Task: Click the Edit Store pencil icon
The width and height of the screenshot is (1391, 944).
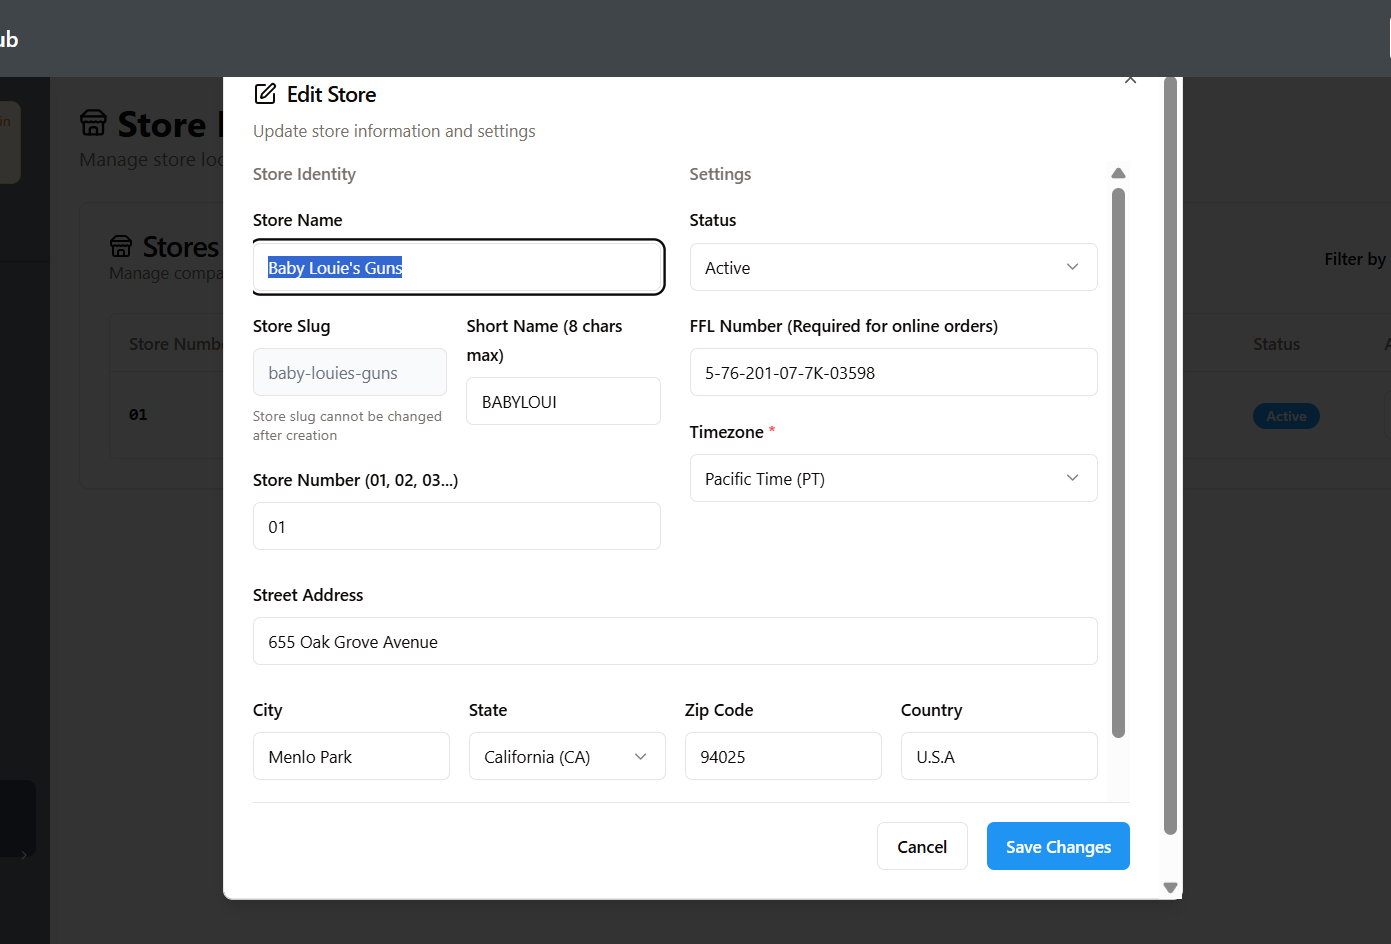Action: pos(265,94)
